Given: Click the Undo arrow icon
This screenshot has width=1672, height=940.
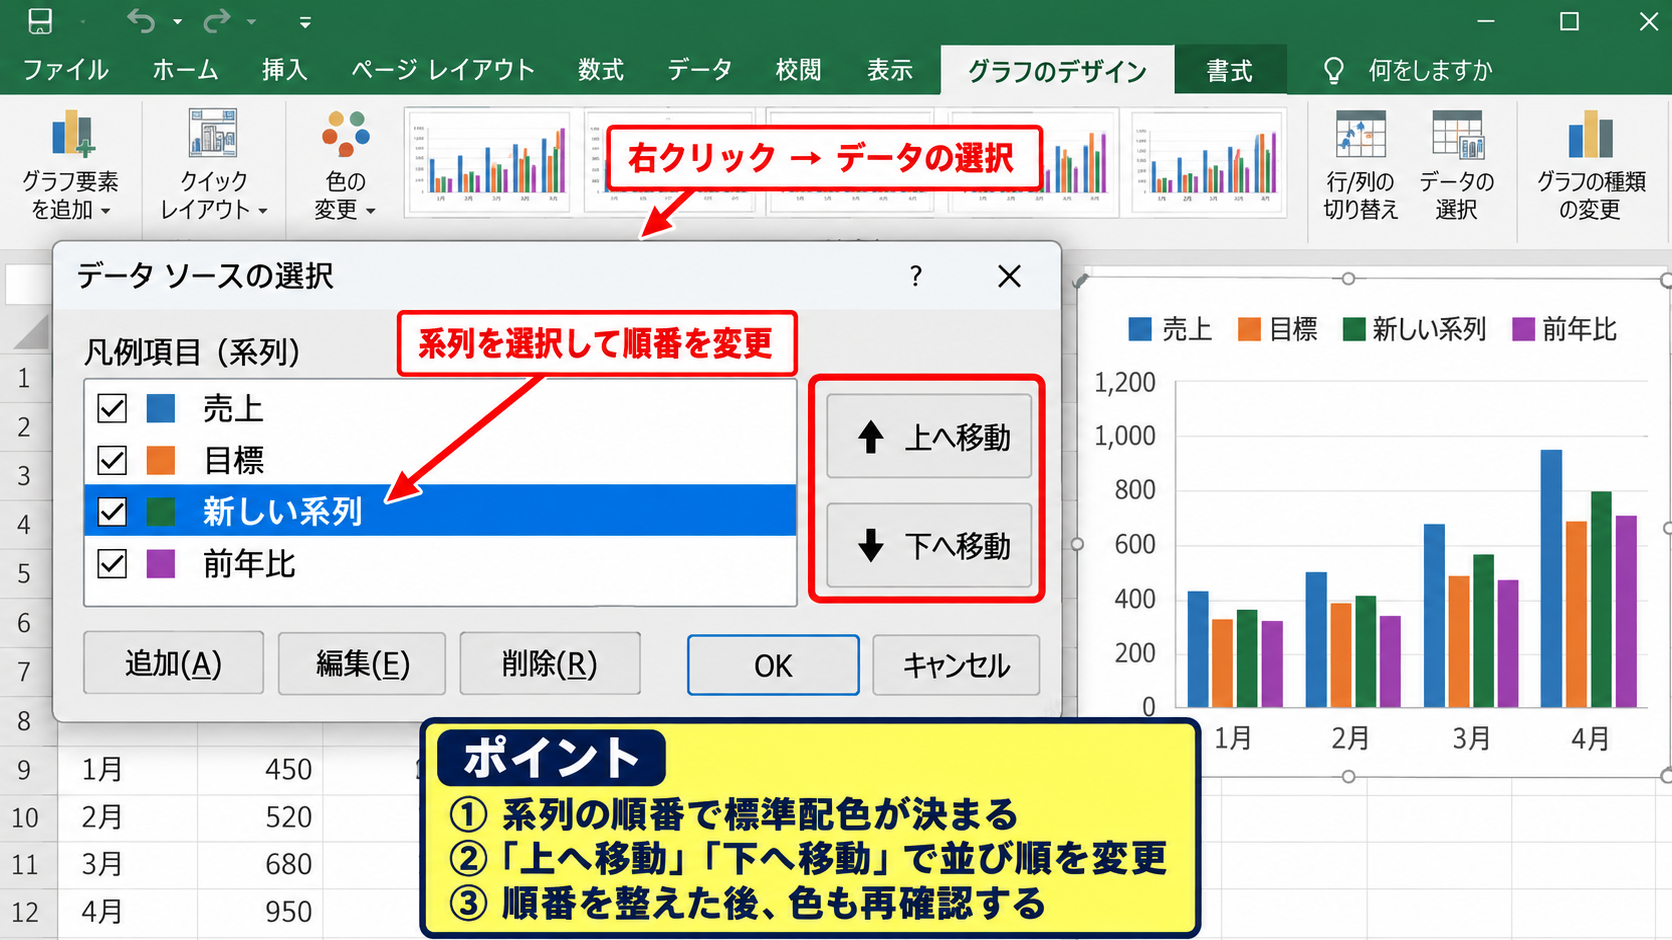Looking at the screenshot, I should pyautogui.click(x=141, y=21).
